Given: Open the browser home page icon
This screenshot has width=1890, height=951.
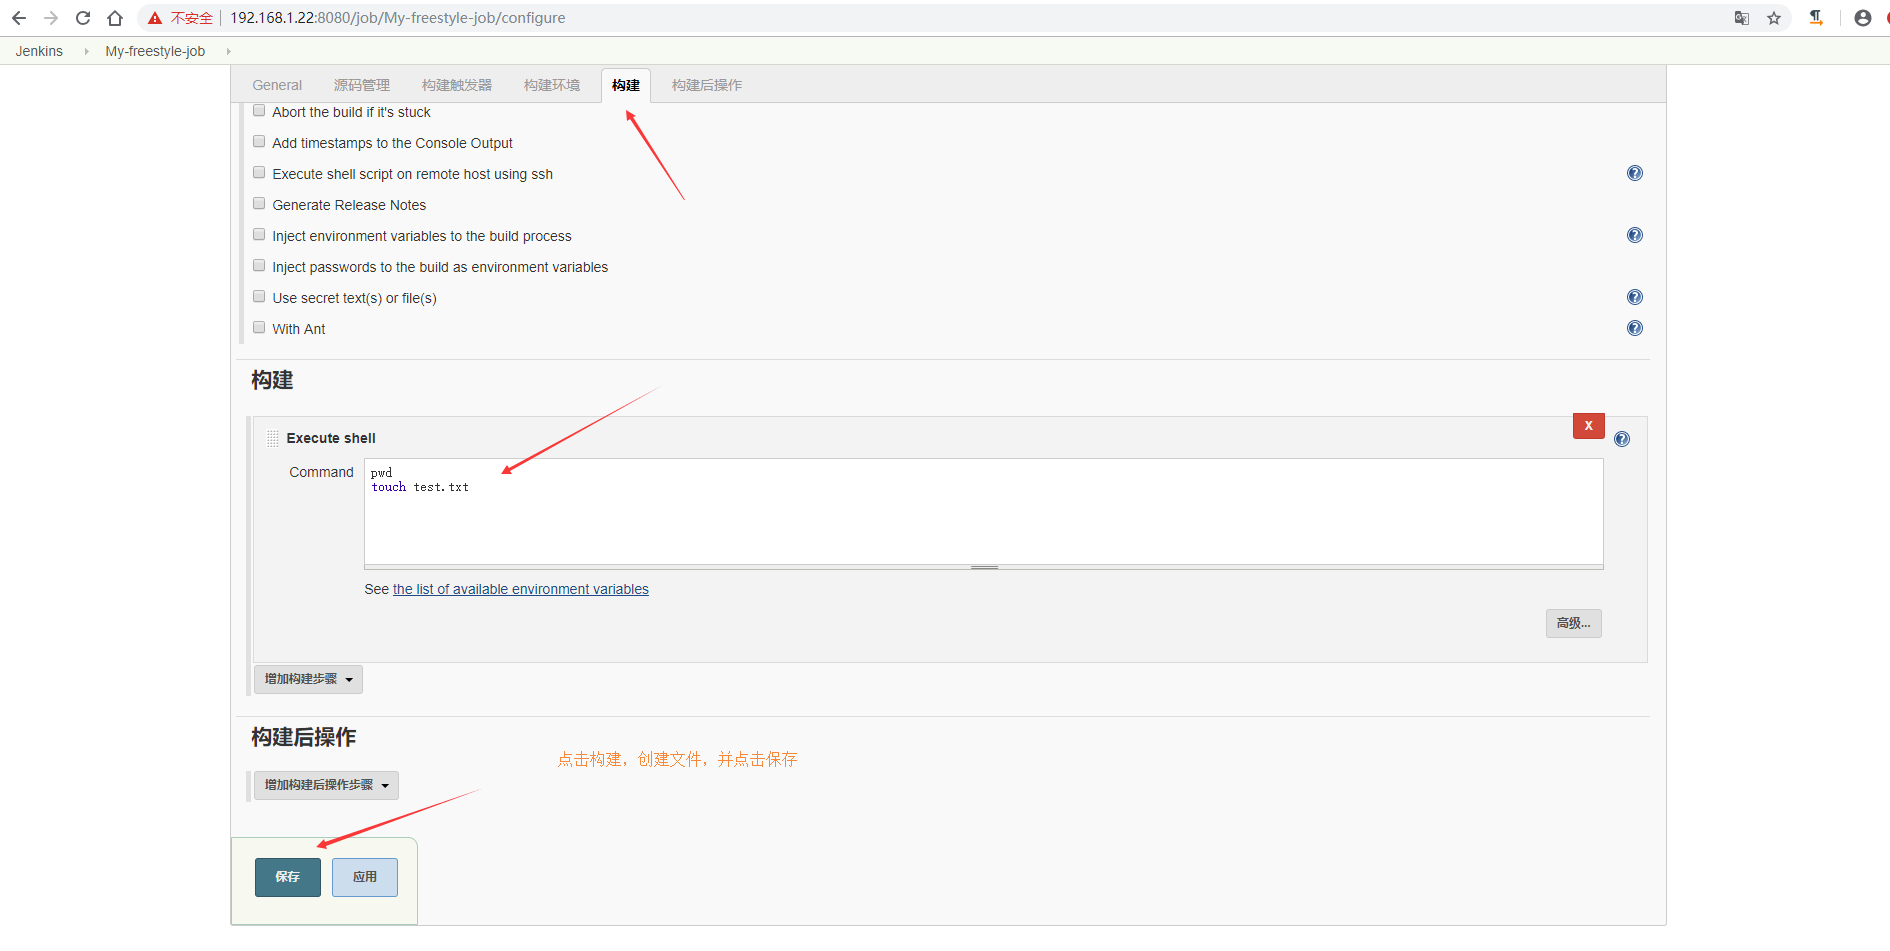Looking at the screenshot, I should (x=115, y=18).
